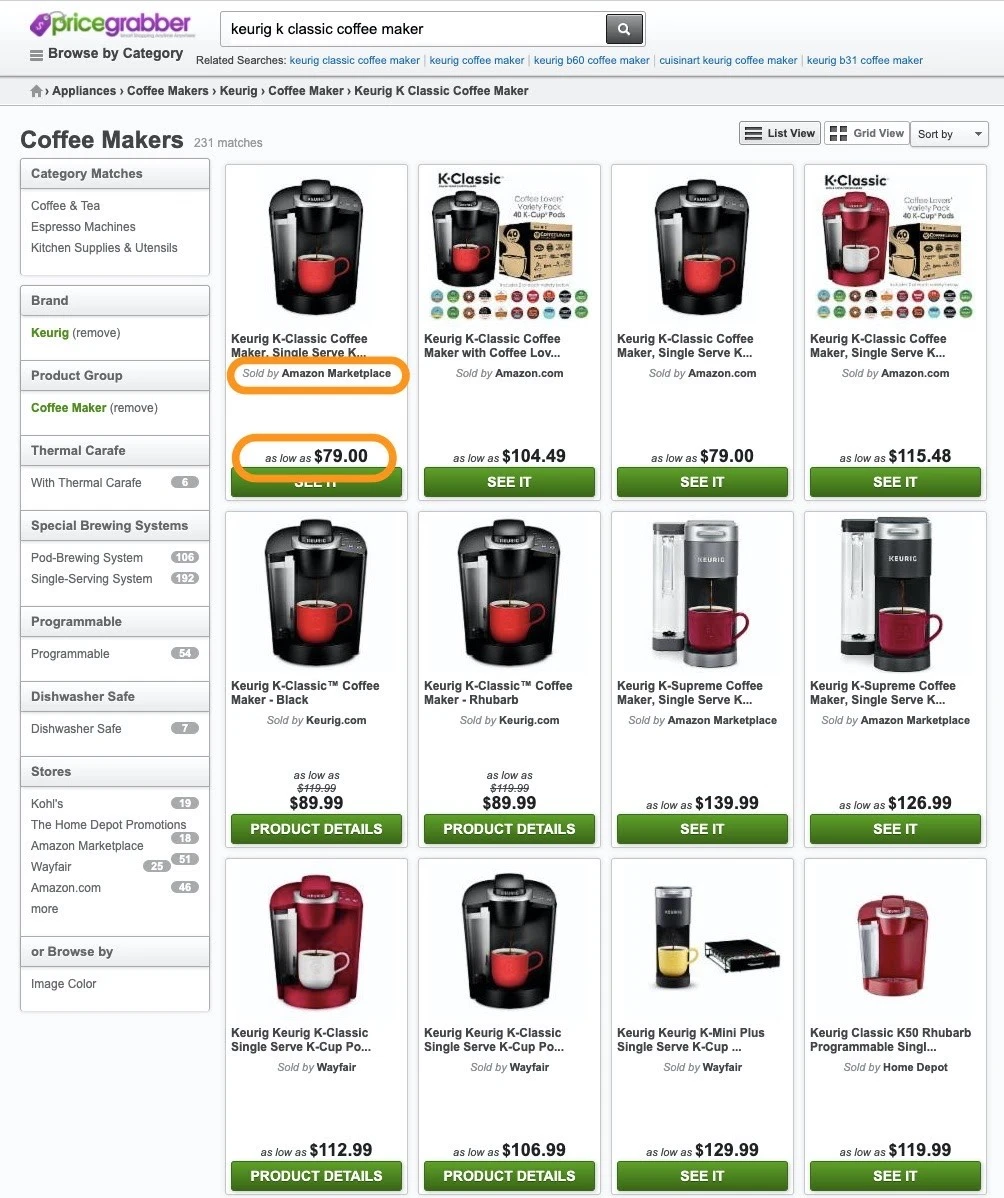
Task: Expand more stores in Stores filter
Action: point(44,908)
